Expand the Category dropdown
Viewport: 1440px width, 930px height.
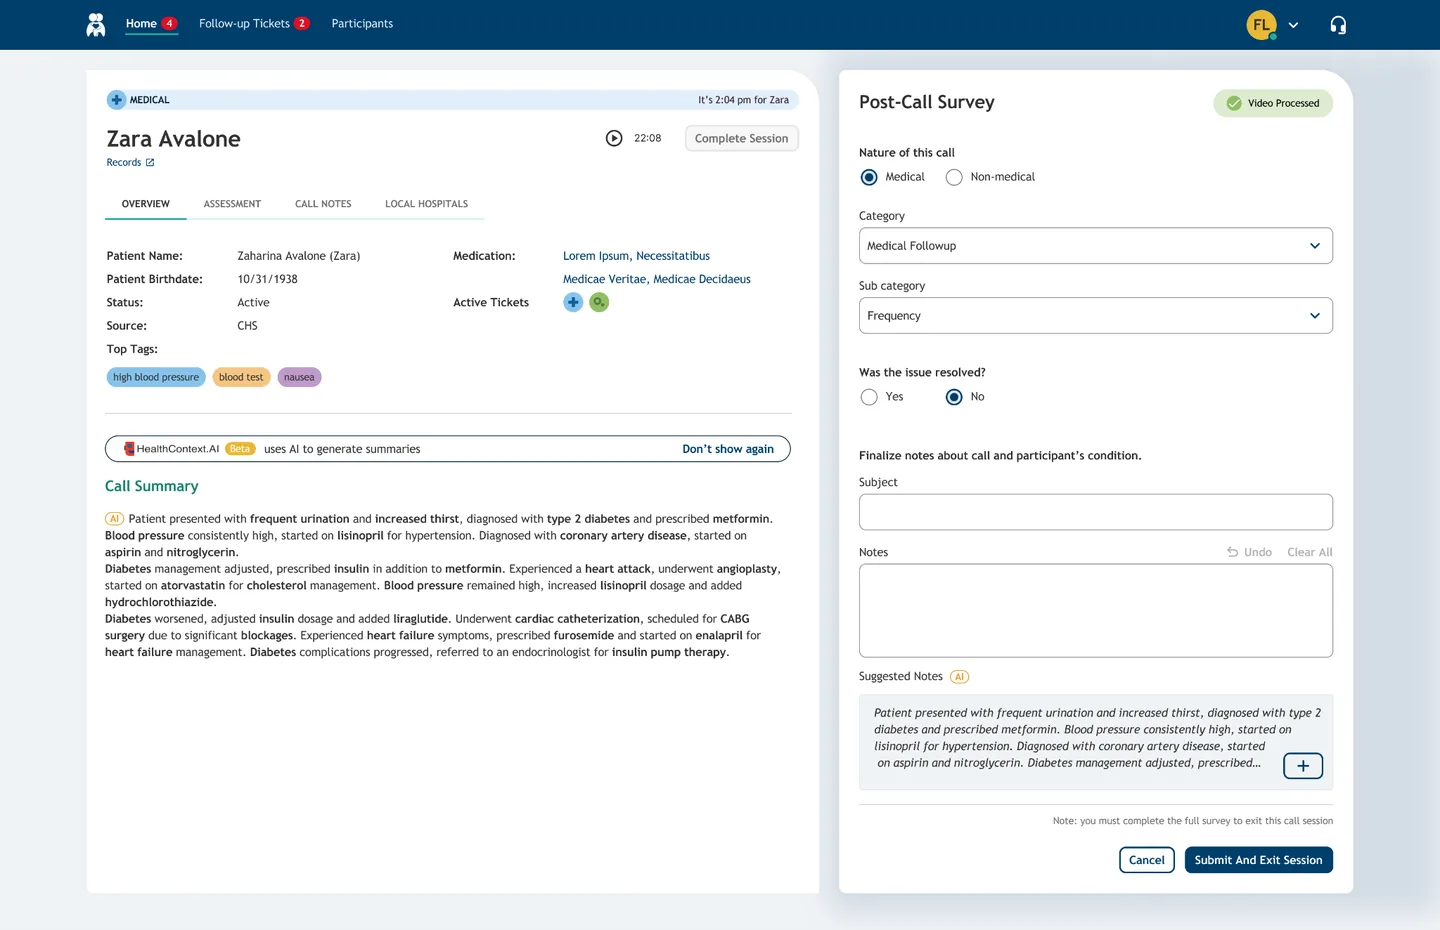coord(1095,246)
